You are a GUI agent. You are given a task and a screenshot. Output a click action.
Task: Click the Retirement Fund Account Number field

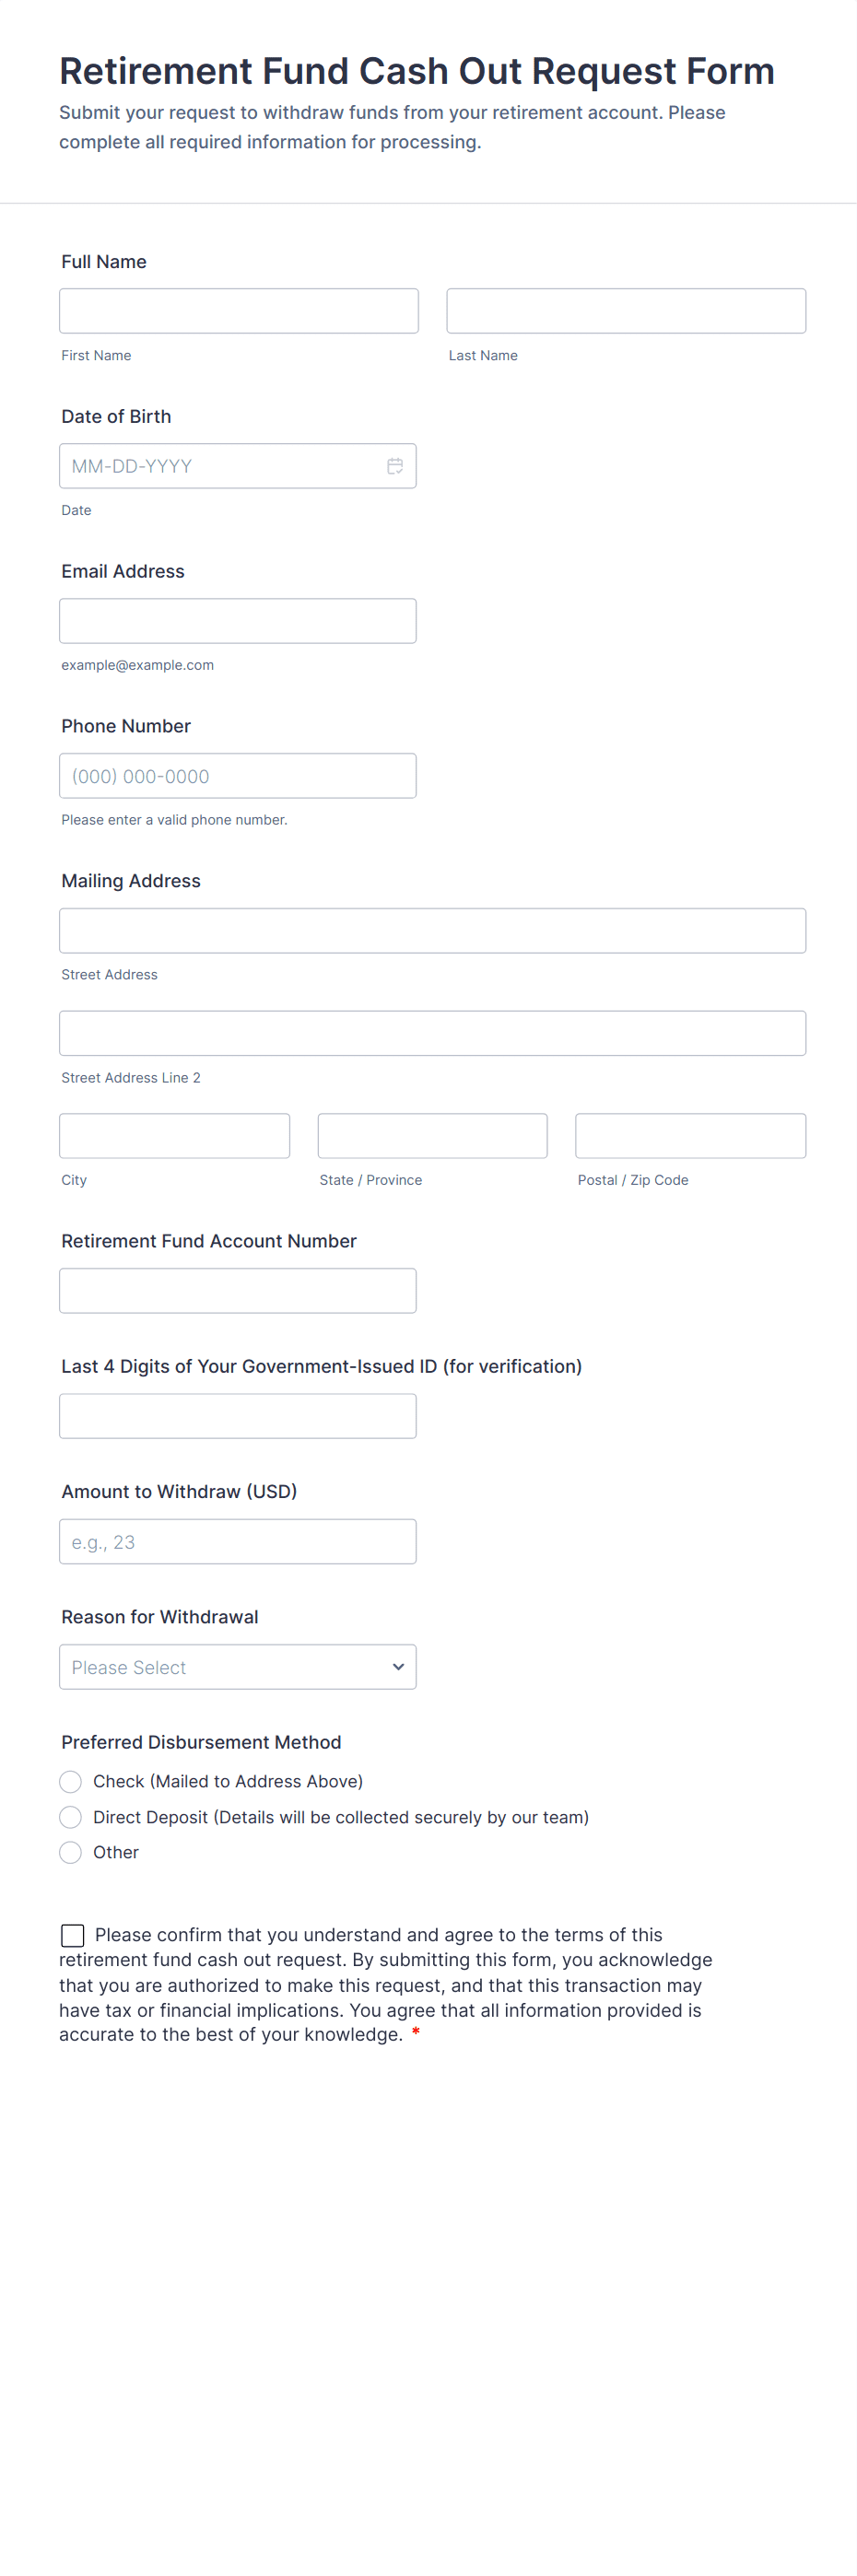pos(237,1291)
